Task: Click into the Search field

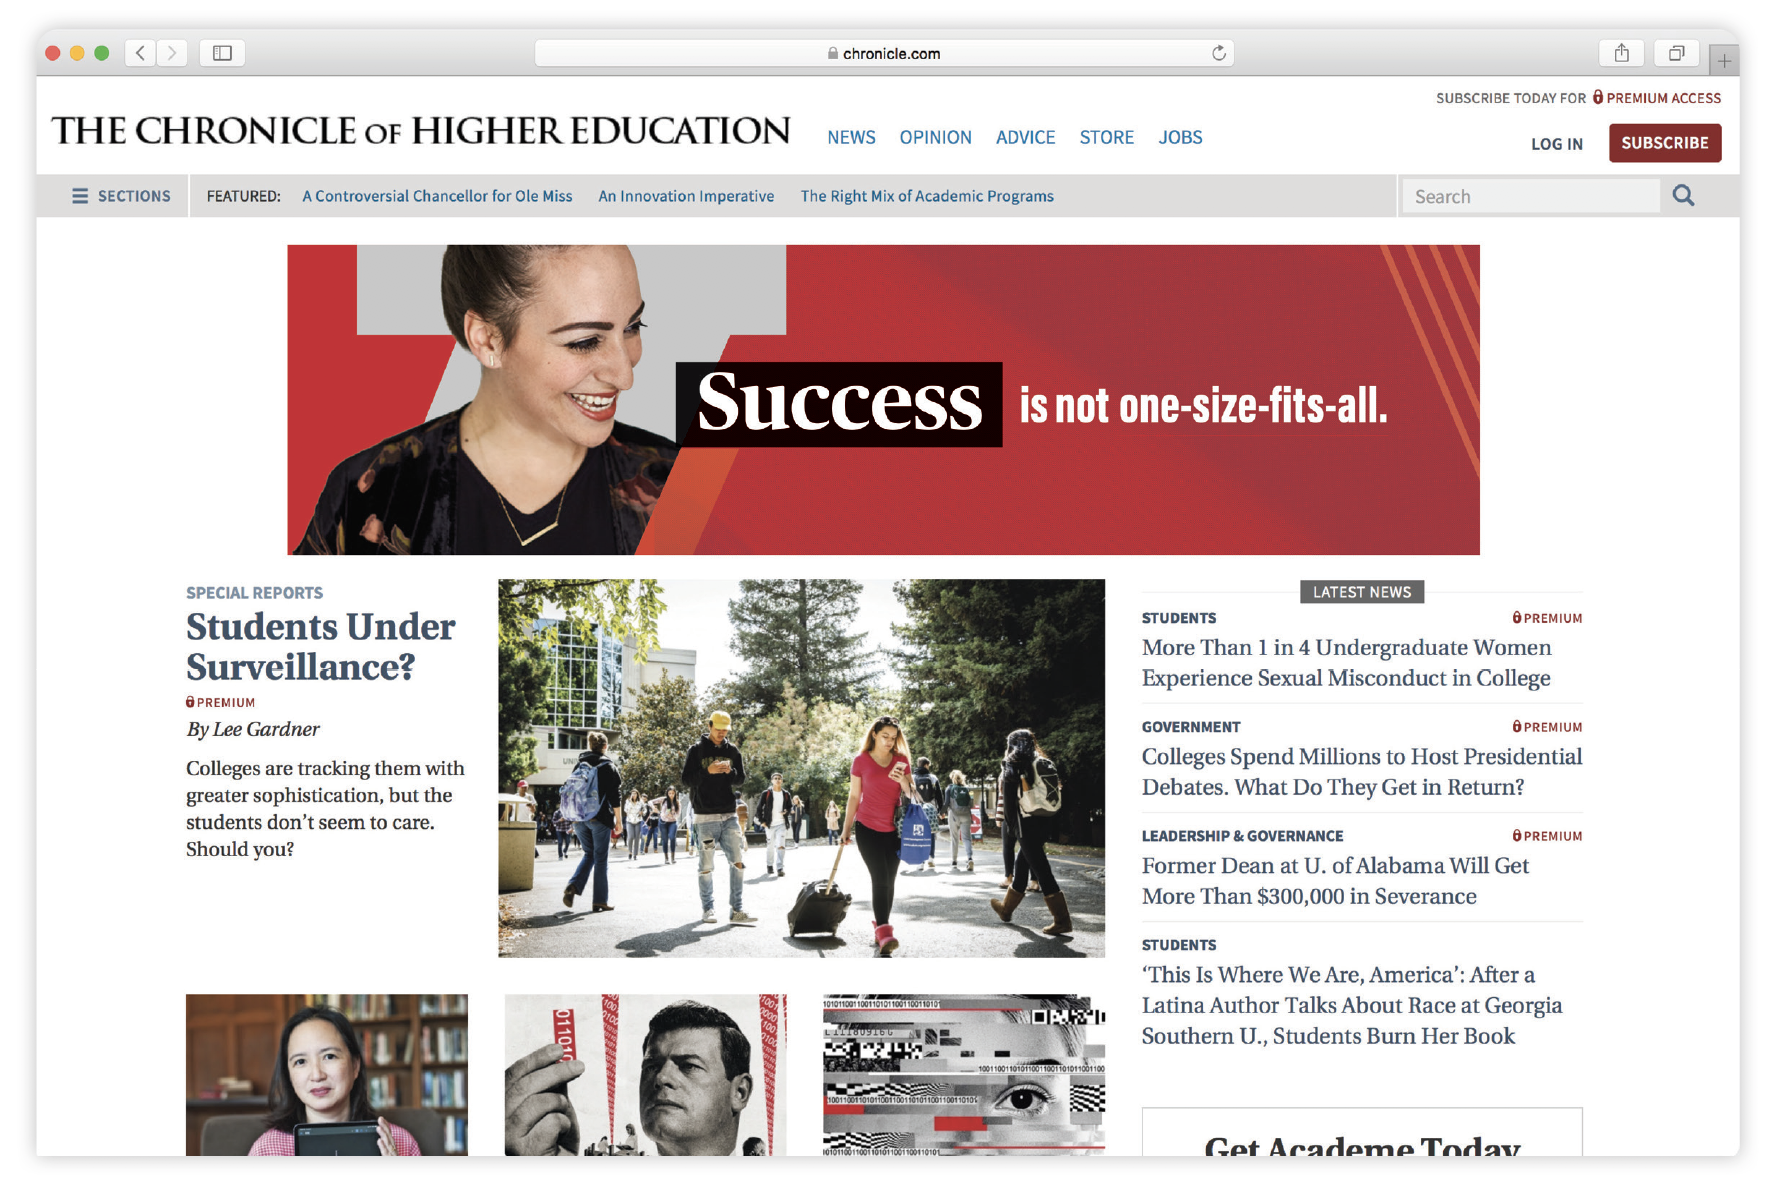Action: (1530, 196)
